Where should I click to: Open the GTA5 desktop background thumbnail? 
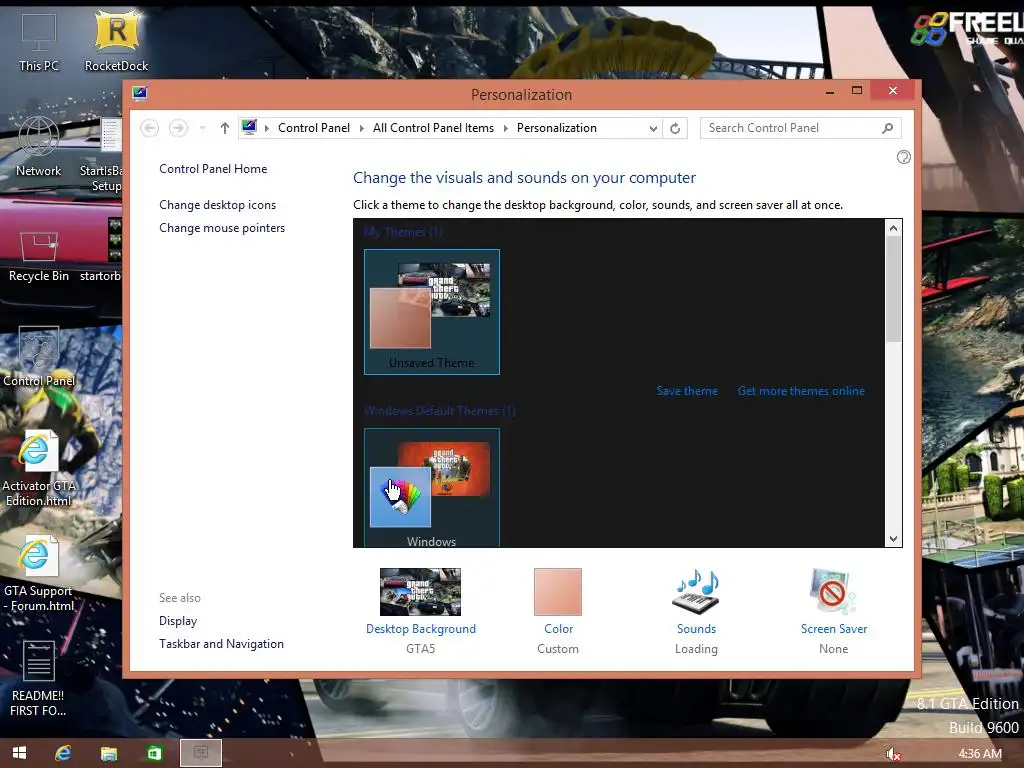[x=421, y=592]
